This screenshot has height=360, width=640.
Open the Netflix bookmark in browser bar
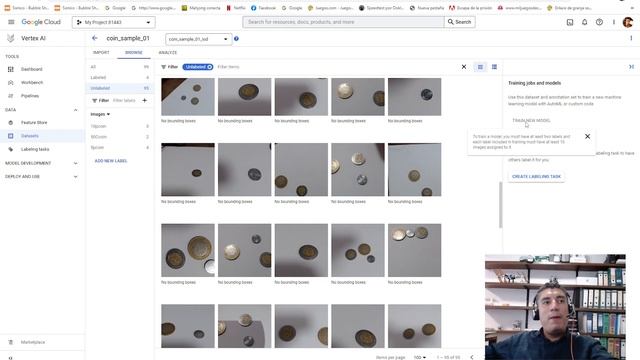236,8
